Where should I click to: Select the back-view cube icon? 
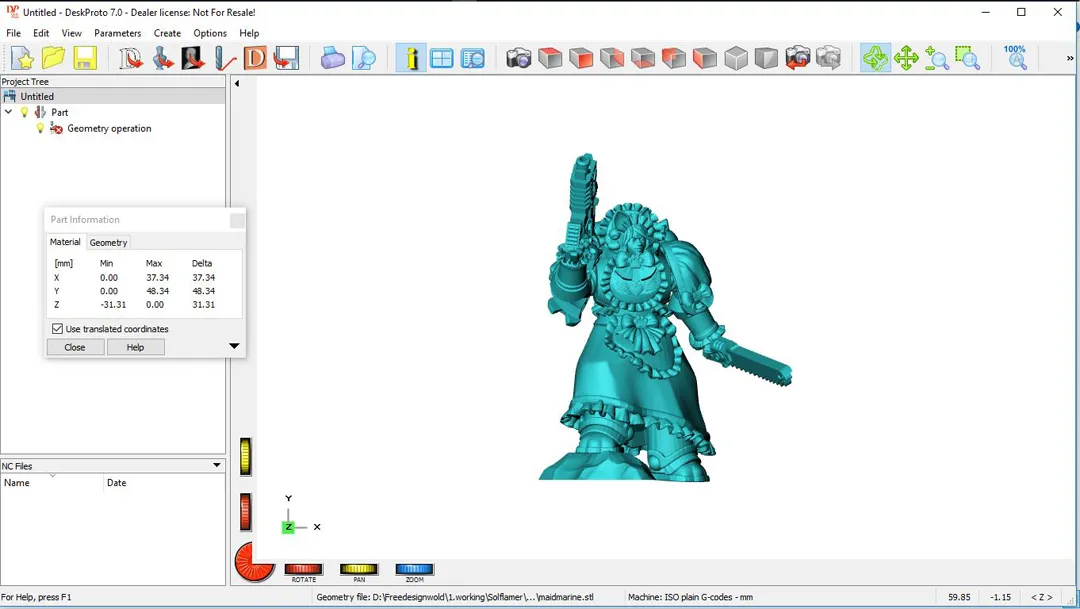point(674,59)
